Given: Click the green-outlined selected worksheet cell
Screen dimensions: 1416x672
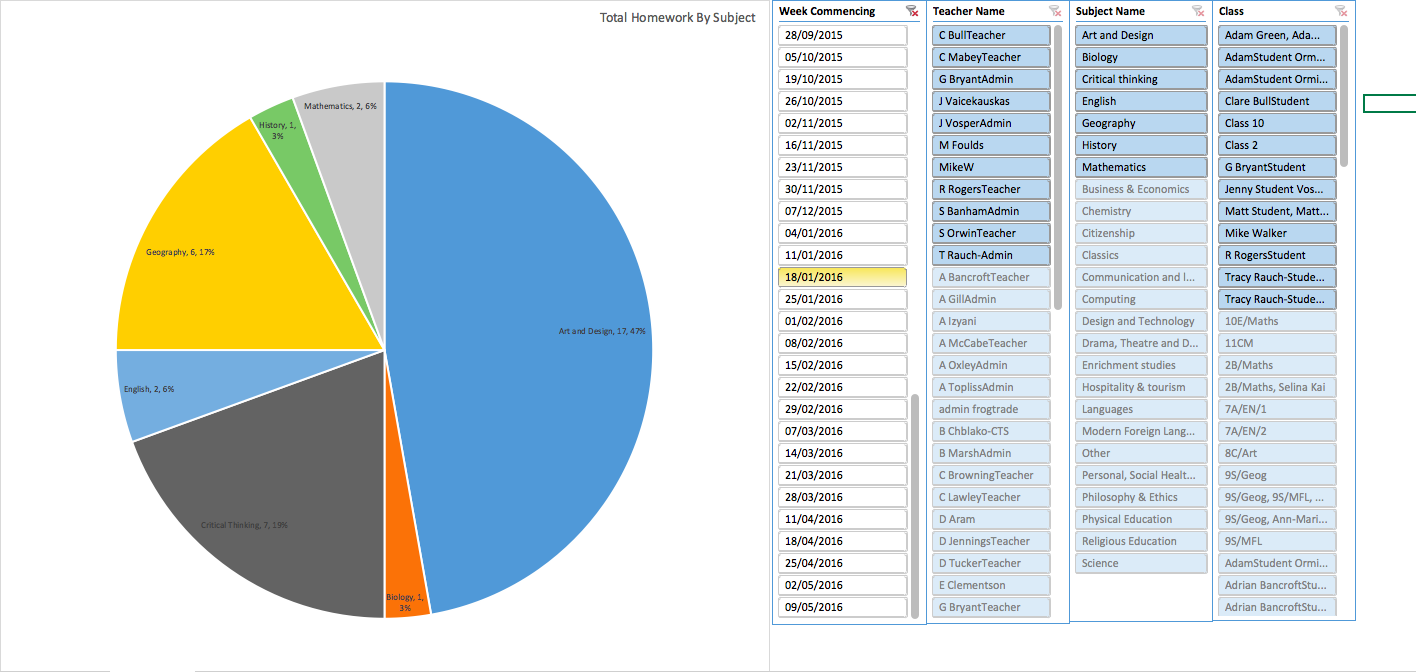Looking at the screenshot, I should (x=1390, y=103).
